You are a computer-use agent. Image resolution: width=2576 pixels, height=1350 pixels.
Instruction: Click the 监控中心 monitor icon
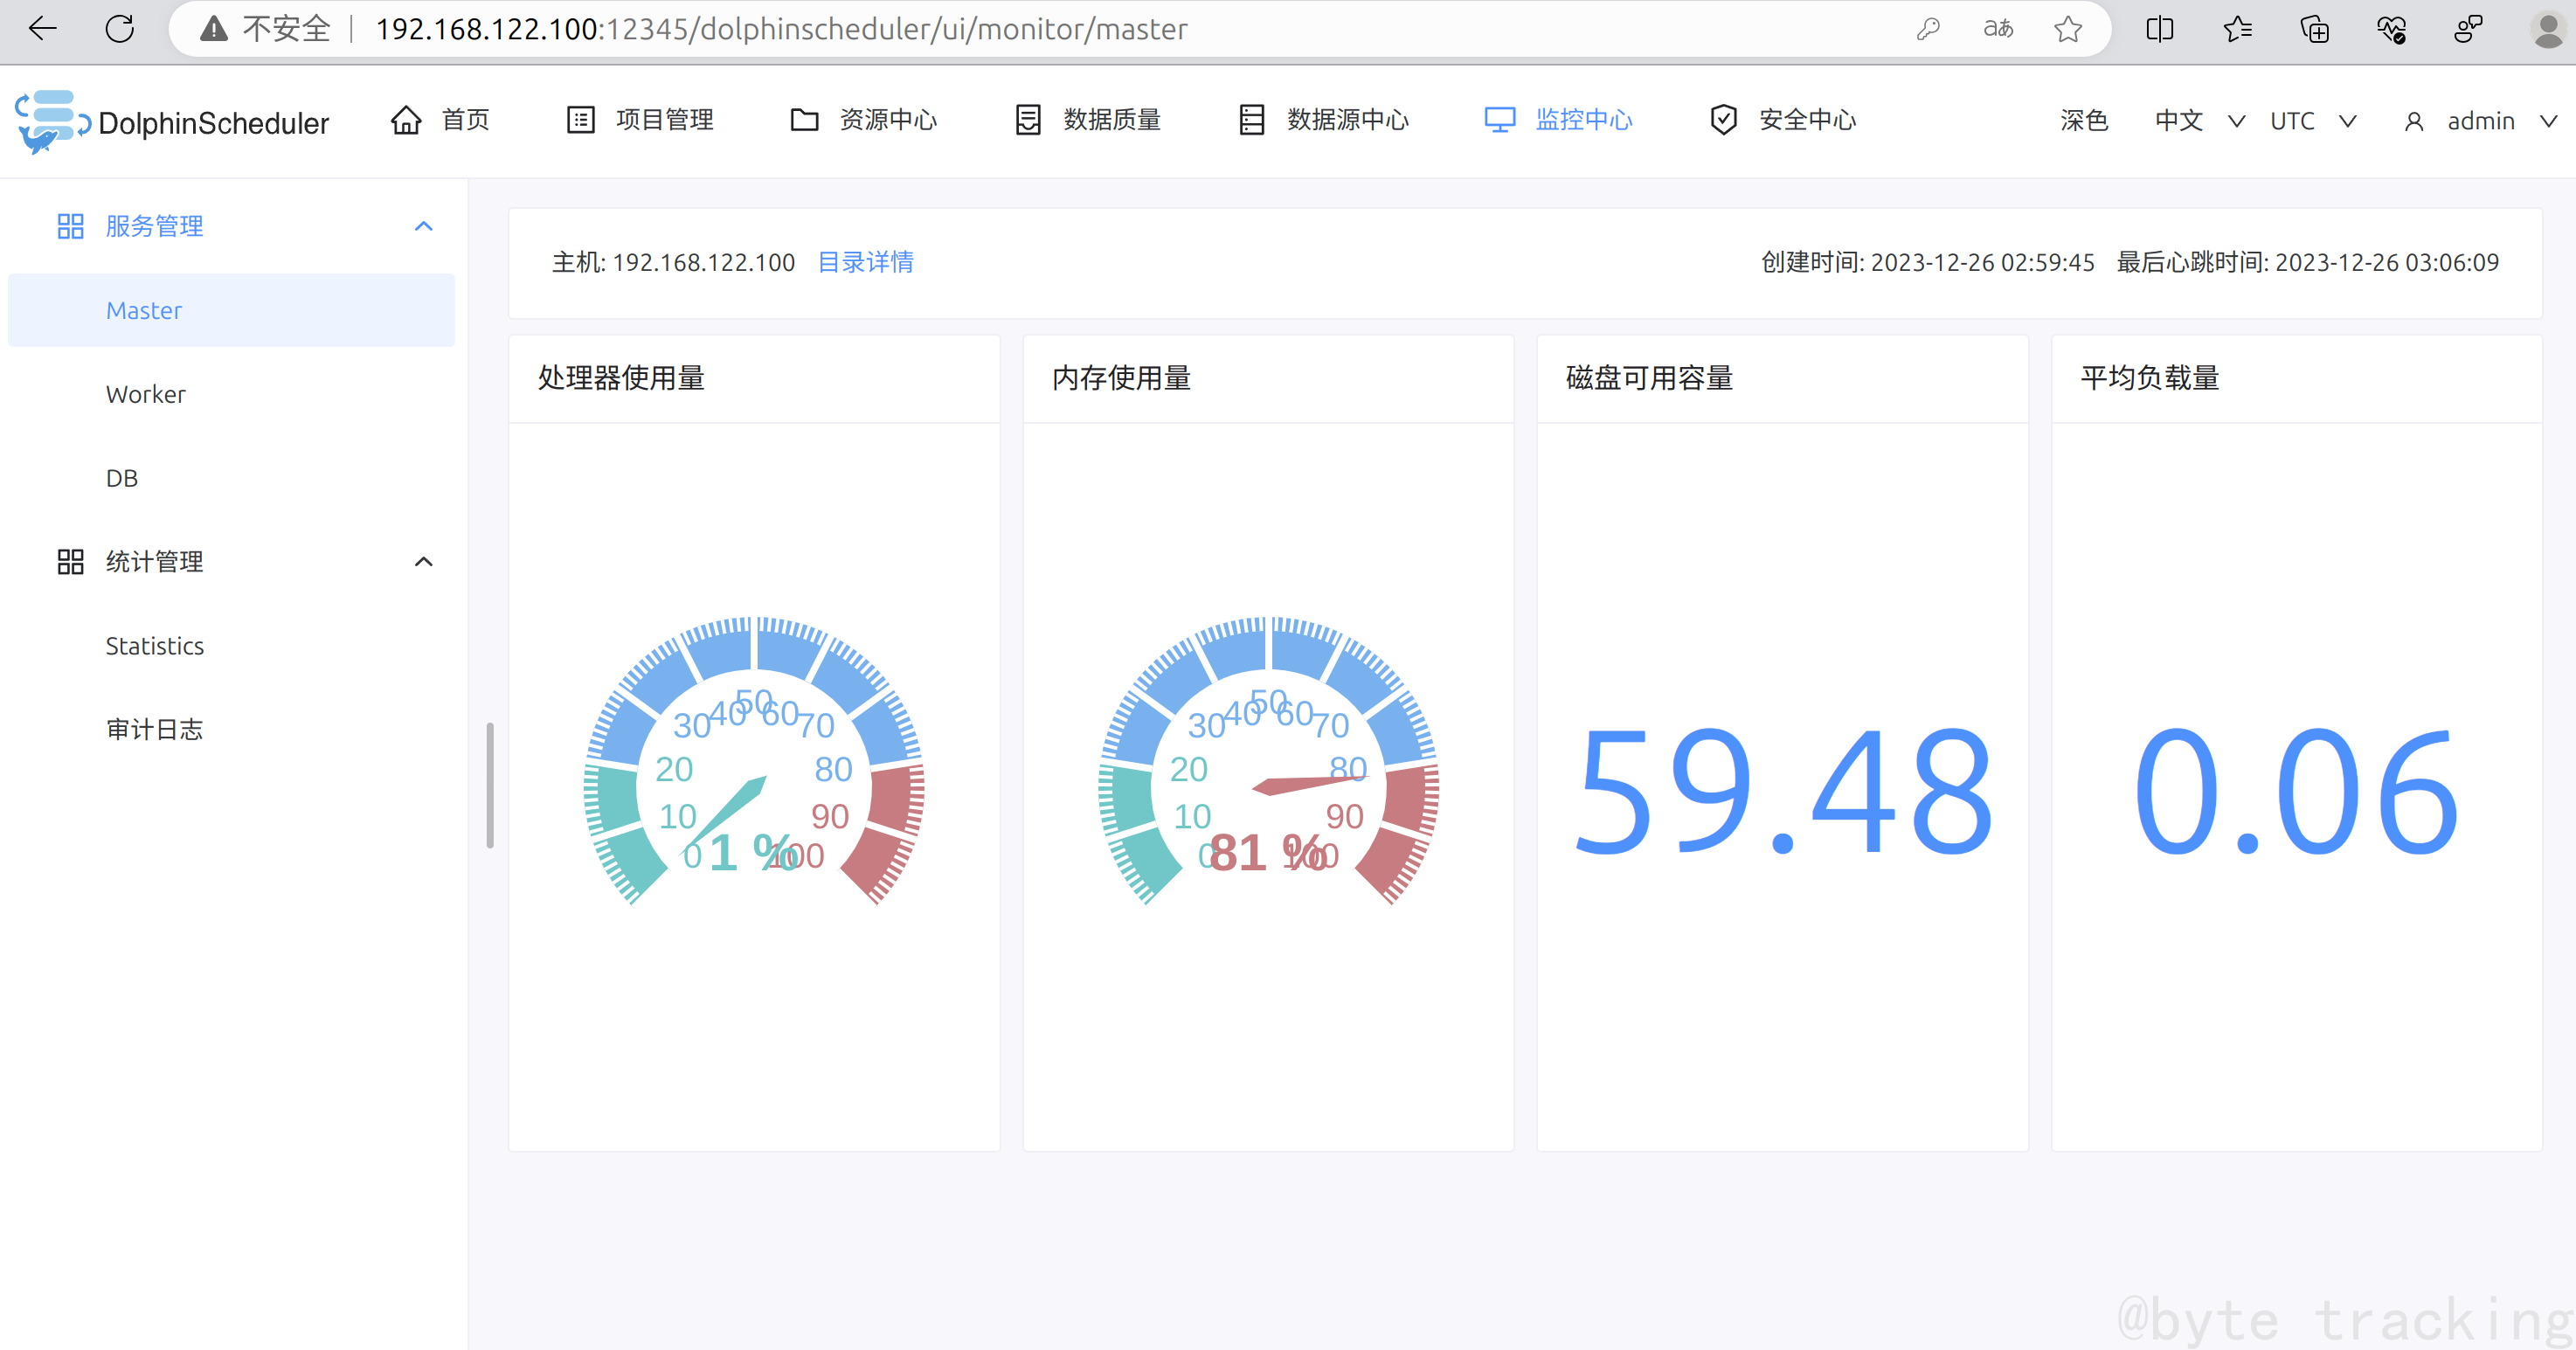pyautogui.click(x=1499, y=119)
